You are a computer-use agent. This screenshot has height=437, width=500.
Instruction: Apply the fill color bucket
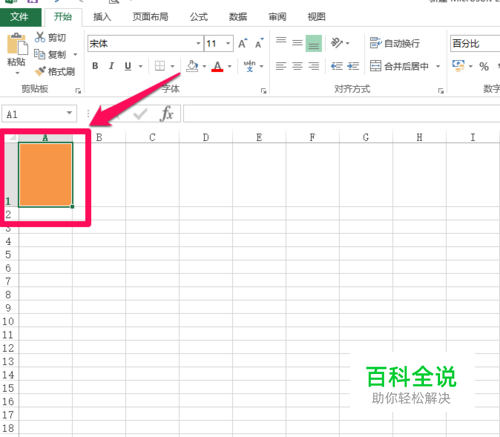[x=192, y=66]
